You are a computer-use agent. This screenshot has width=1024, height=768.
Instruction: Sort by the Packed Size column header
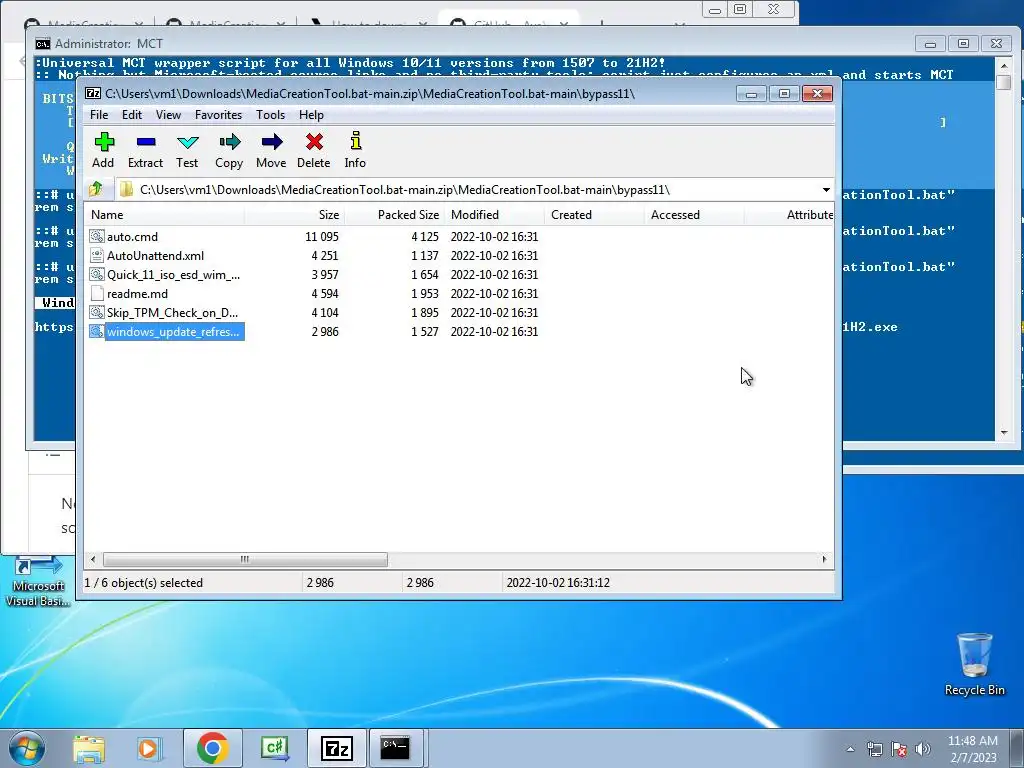point(394,215)
